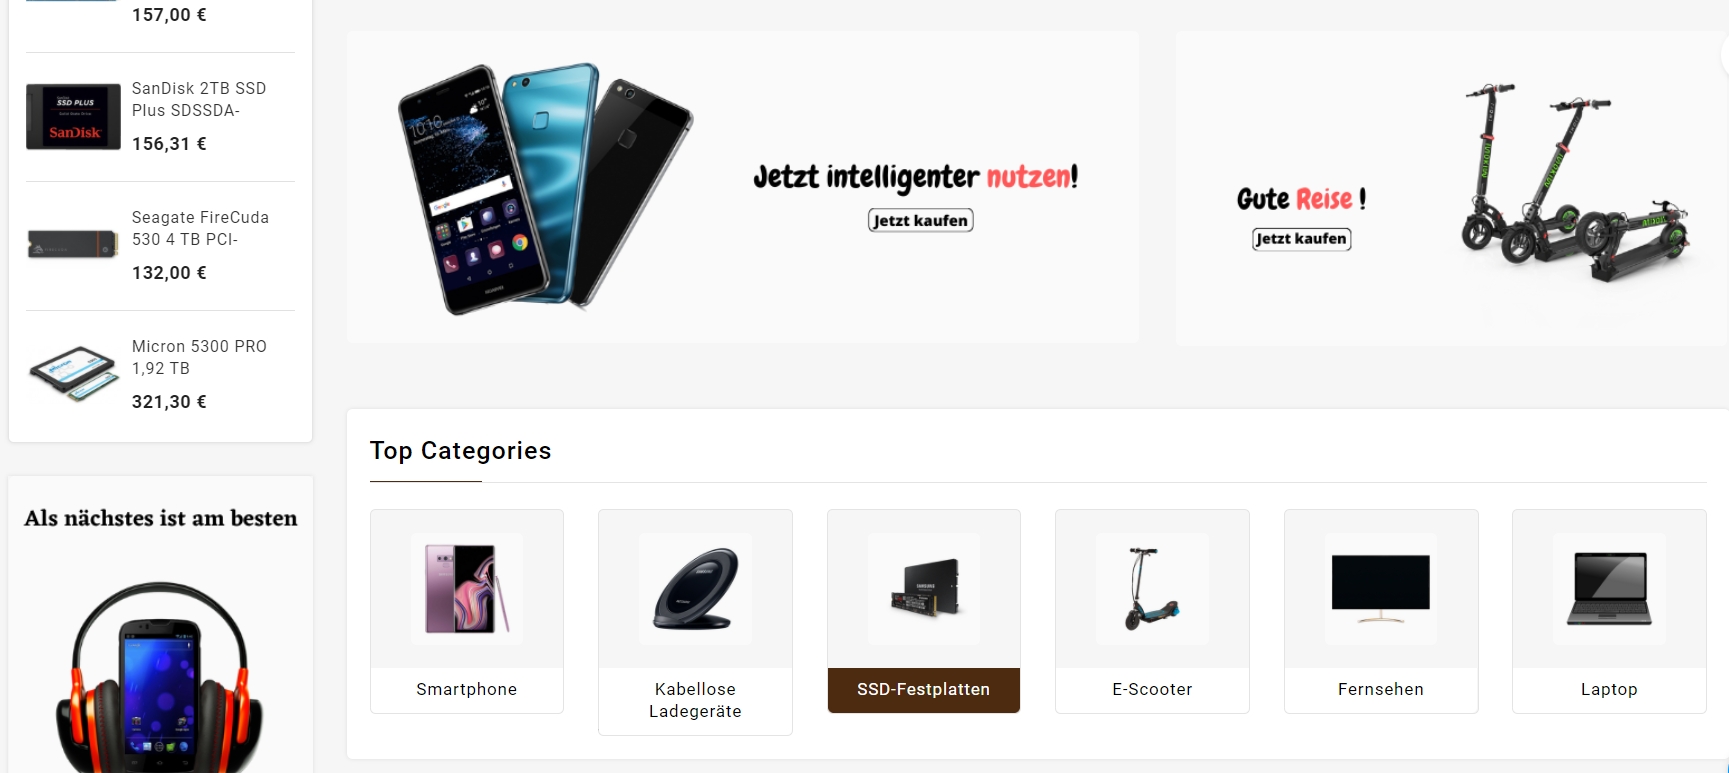Select the wireless charger category icon
Screen dimensions: 1729x773
click(x=695, y=588)
